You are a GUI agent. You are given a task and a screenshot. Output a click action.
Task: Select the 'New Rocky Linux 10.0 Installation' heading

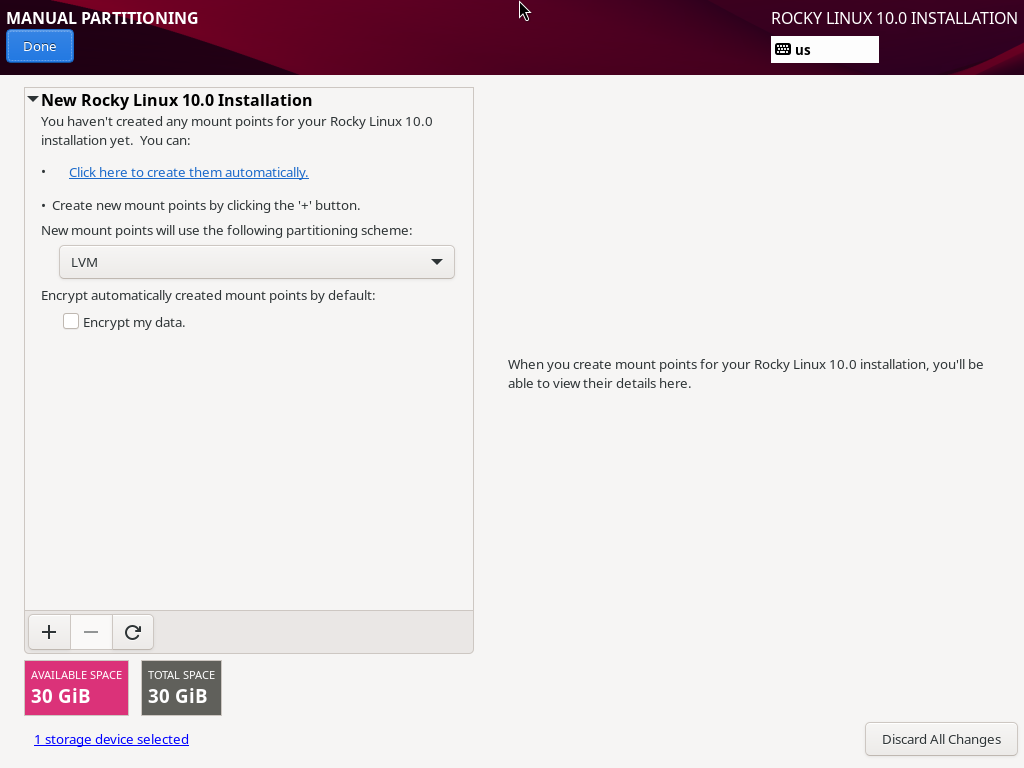click(177, 100)
